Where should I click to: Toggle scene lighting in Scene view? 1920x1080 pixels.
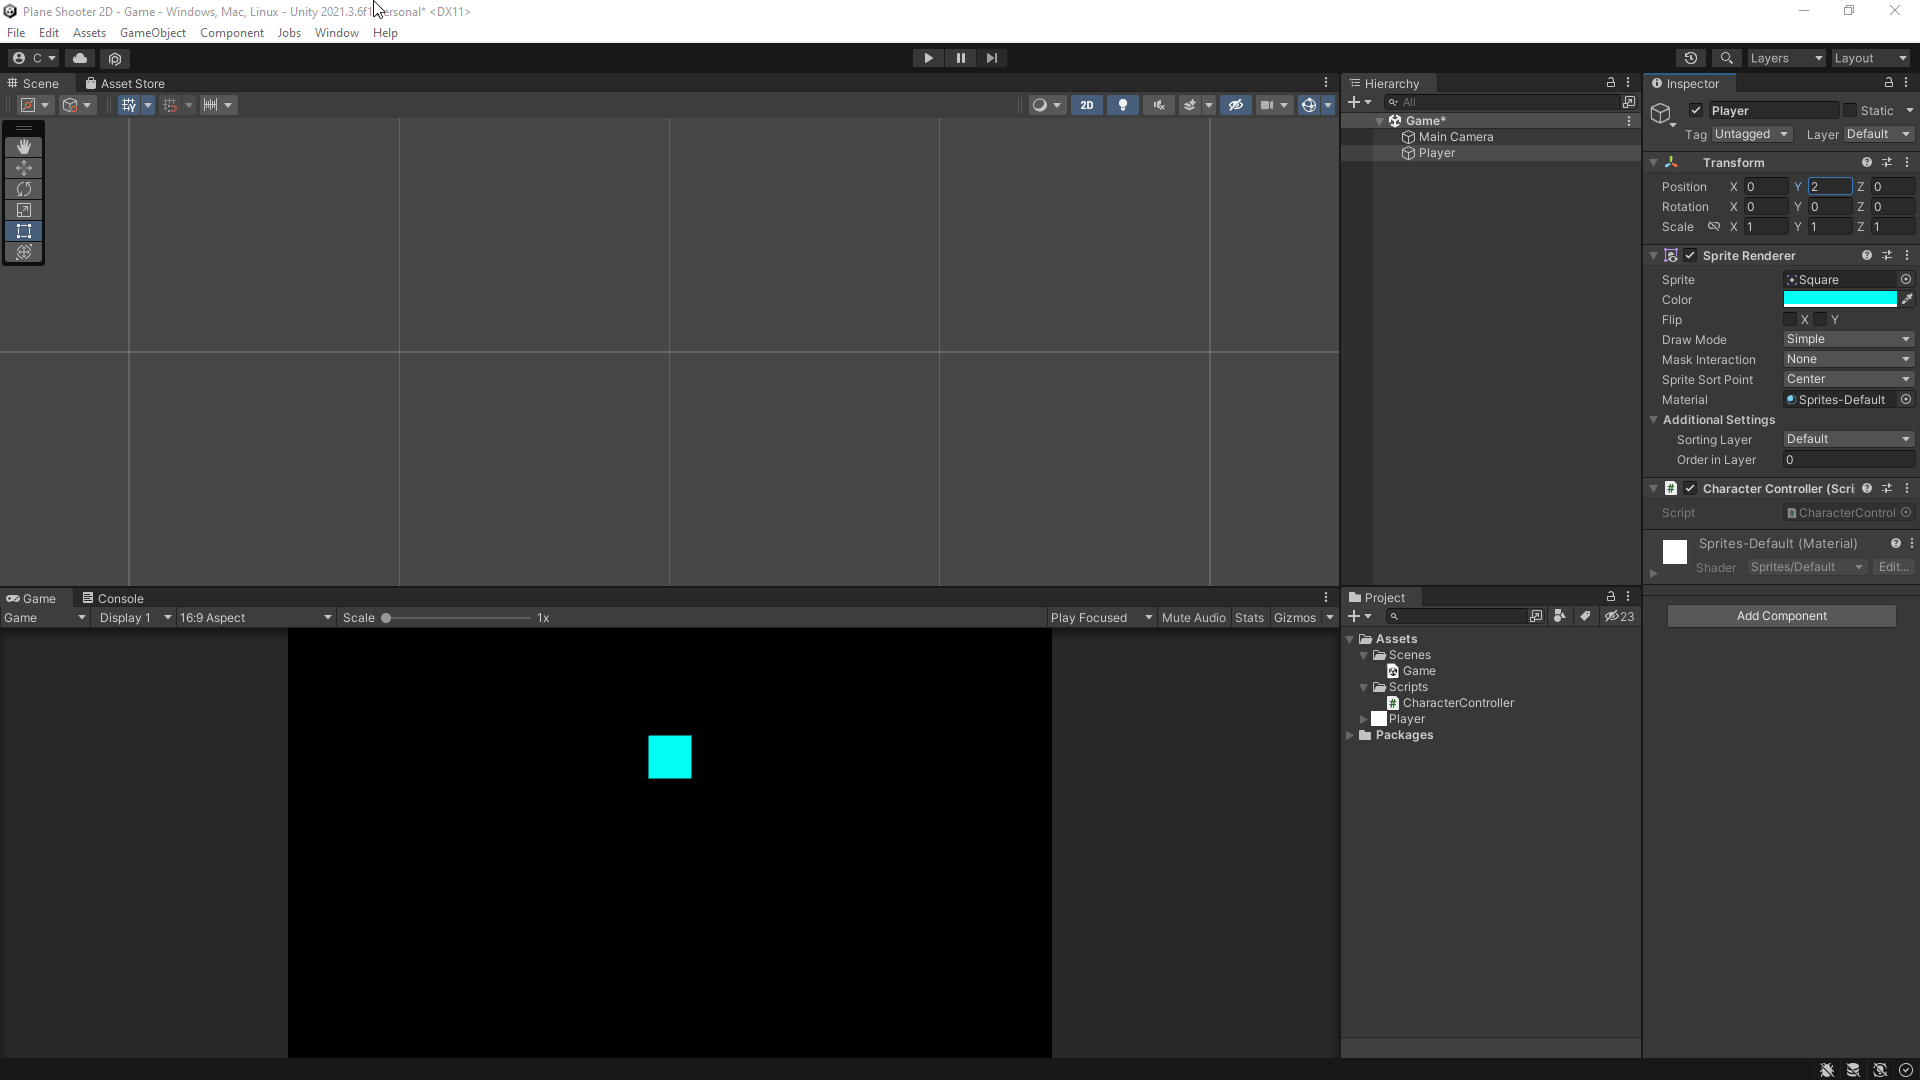1122,104
